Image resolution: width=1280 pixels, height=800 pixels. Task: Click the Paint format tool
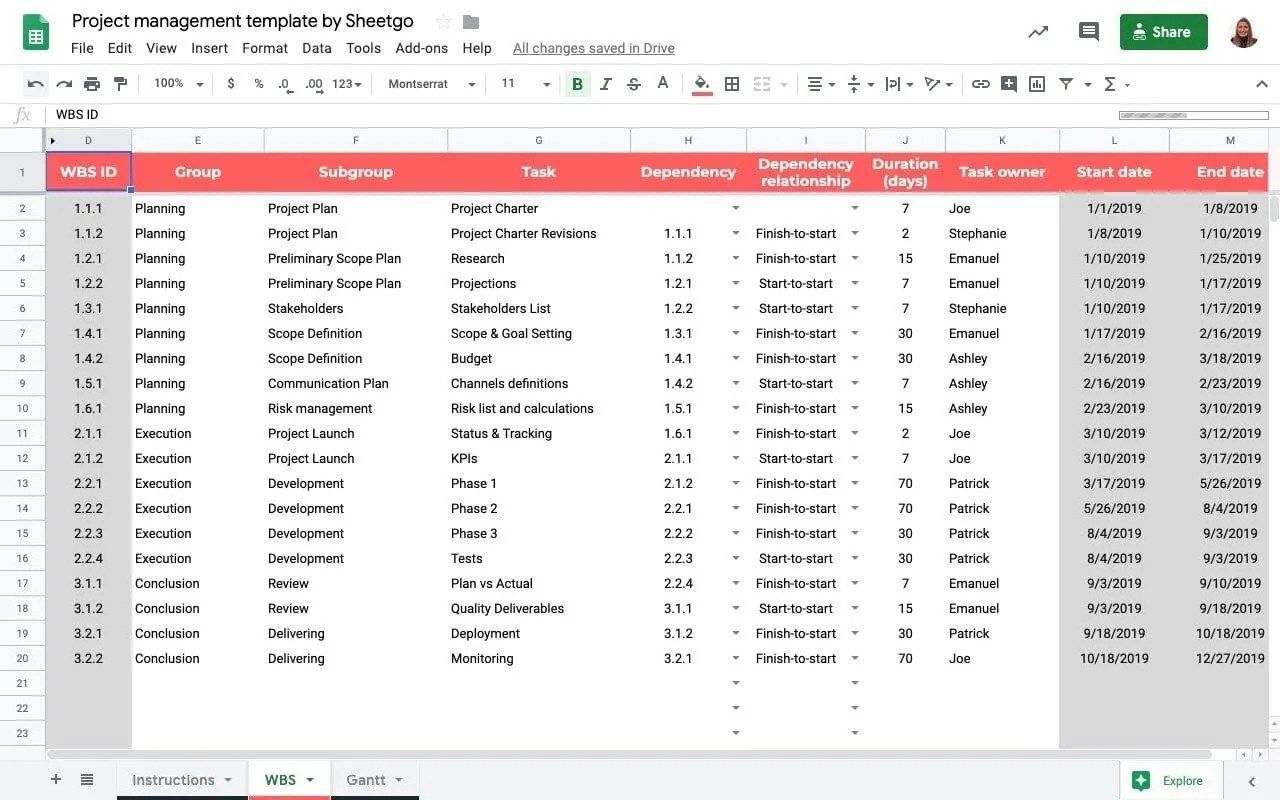point(120,84)
